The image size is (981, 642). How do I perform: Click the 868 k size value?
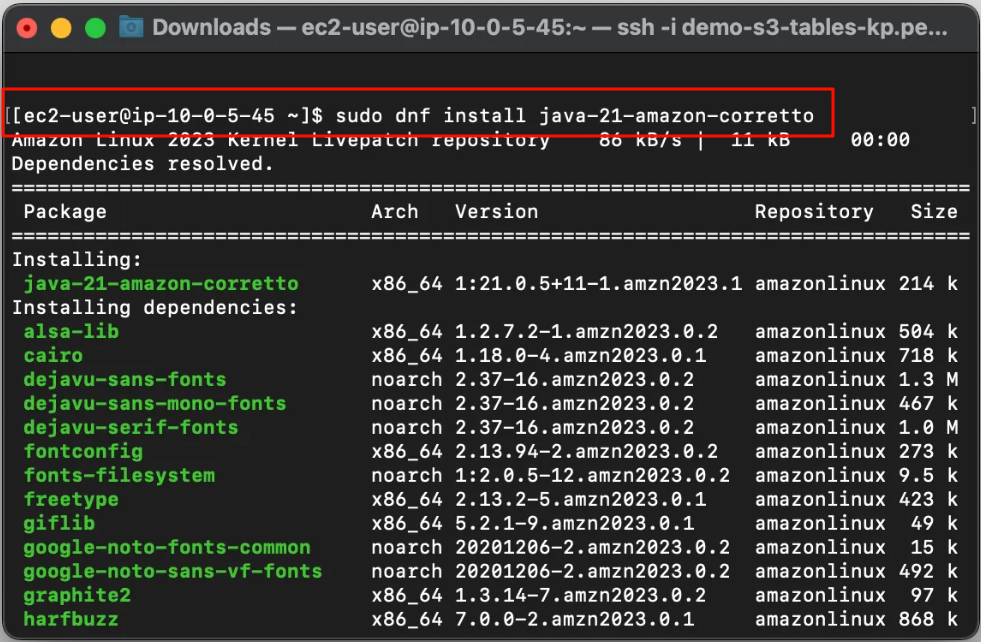click(x=928, y=619)
